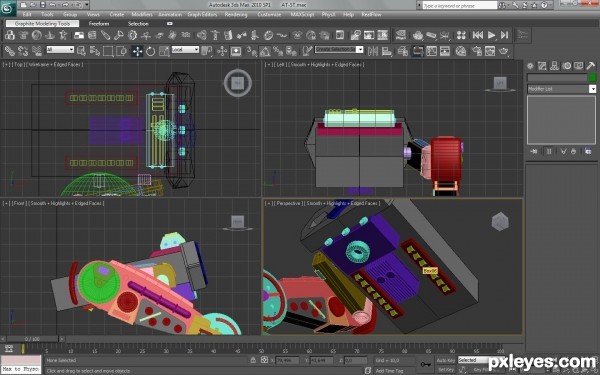Click the Set Key button
The width and height of the screenshot is (600, 375).
click(445, 370)
